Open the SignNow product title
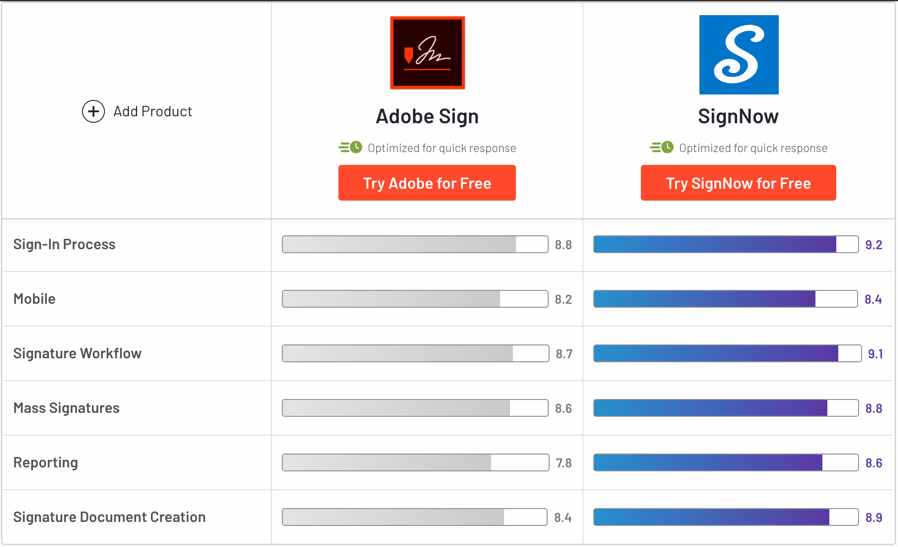 tap(738, 116)
